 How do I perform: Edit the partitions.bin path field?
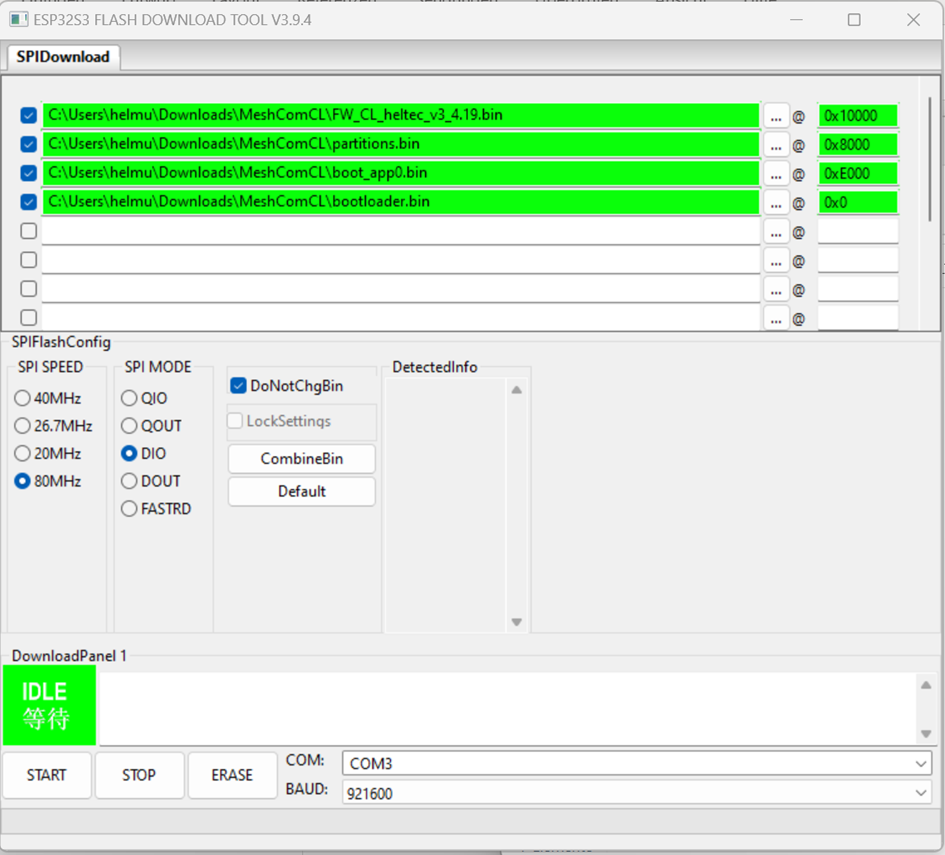[x=401, y=144]
